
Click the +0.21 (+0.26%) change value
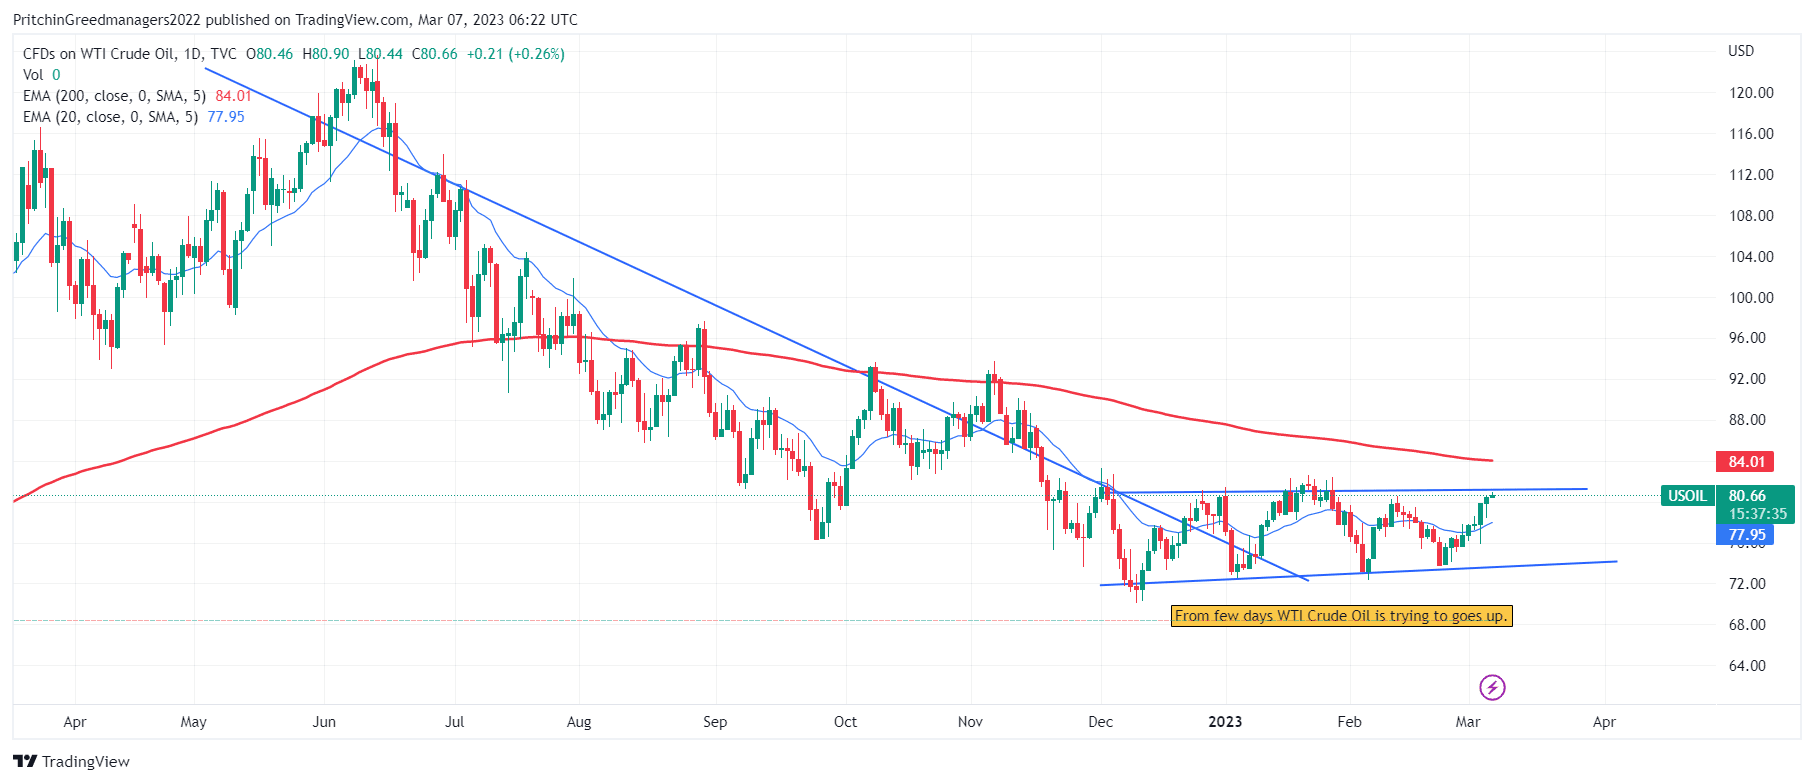(x=515, y=54)
